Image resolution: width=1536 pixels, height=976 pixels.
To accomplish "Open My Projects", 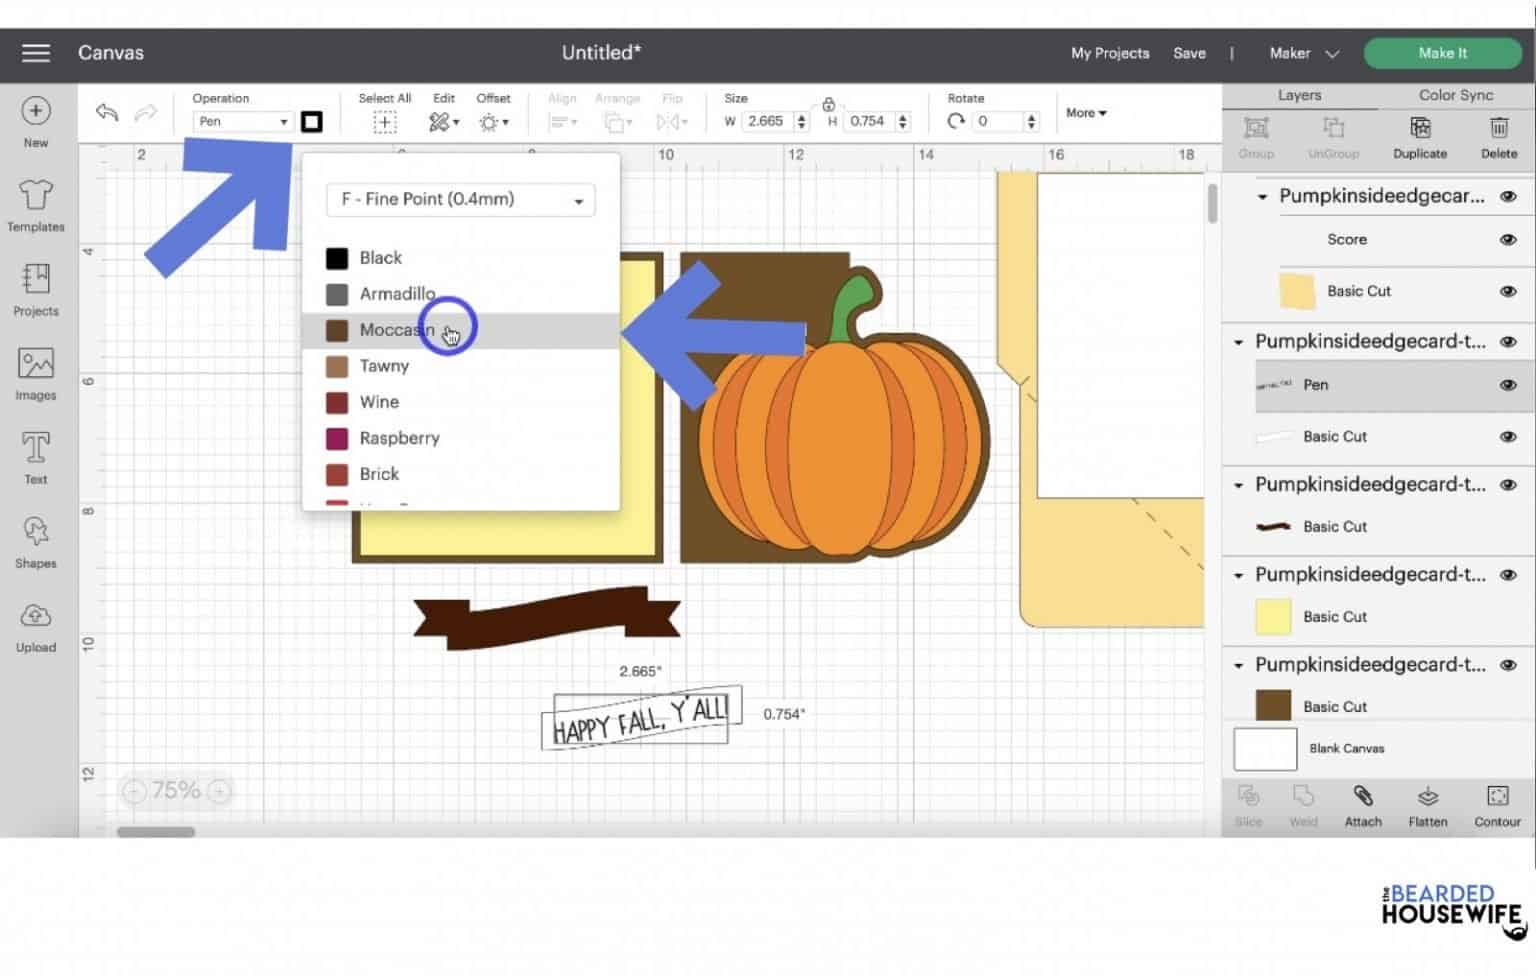I will pyautogui.click(x=1109, y=53).
